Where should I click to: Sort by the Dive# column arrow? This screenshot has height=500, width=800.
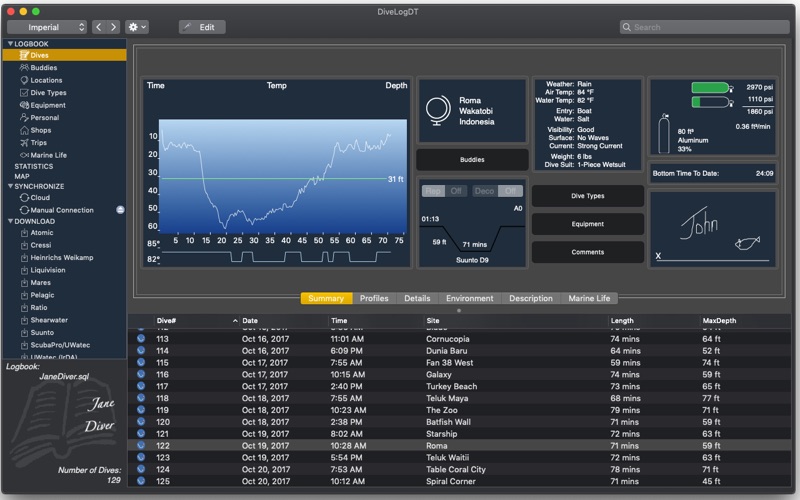tap(235, 320)
